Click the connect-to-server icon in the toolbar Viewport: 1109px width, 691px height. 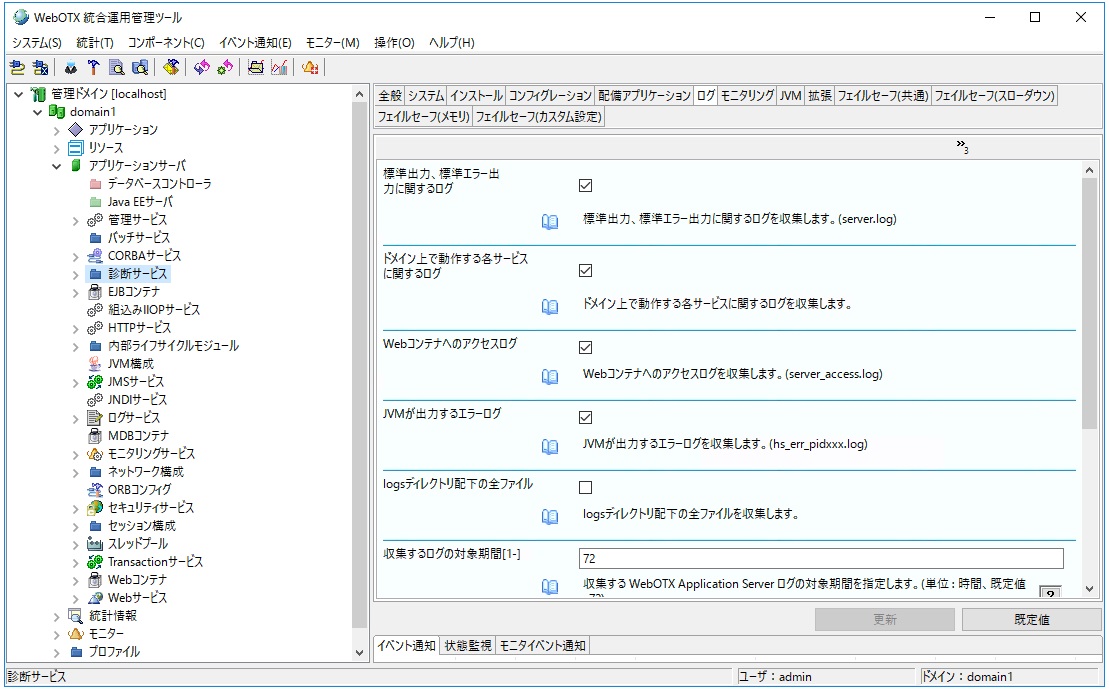point(17,68)
